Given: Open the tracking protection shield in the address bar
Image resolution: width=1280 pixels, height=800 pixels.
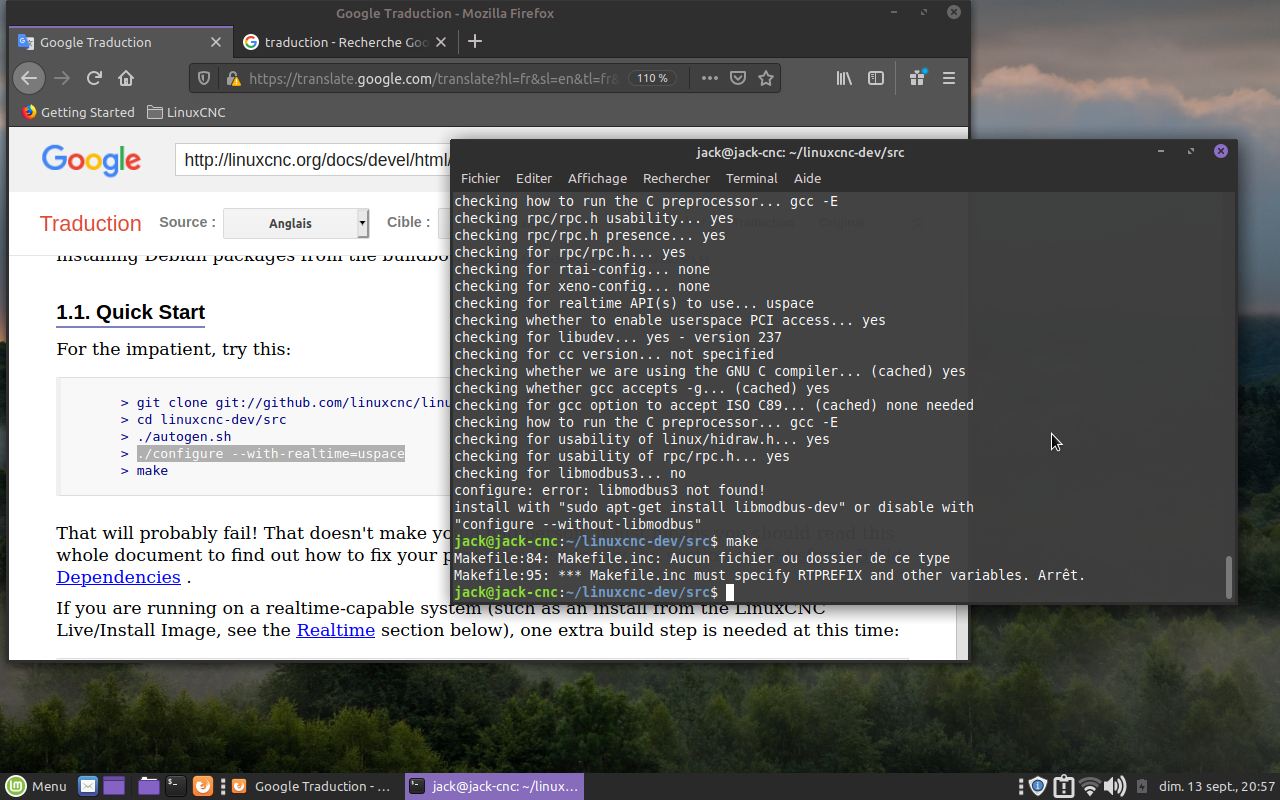Looking at the screenshot, I should pos(204,78).
